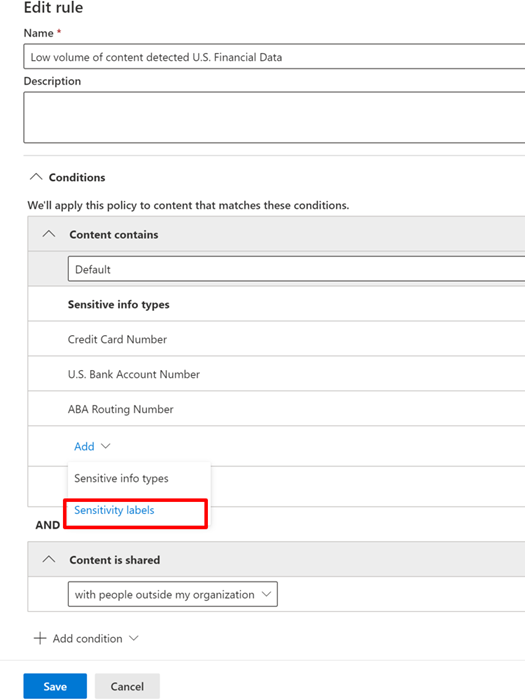Focus the rule Name input field
This screenshot has width=525, height=700.
pyautogui.click(x=274, y=57)
